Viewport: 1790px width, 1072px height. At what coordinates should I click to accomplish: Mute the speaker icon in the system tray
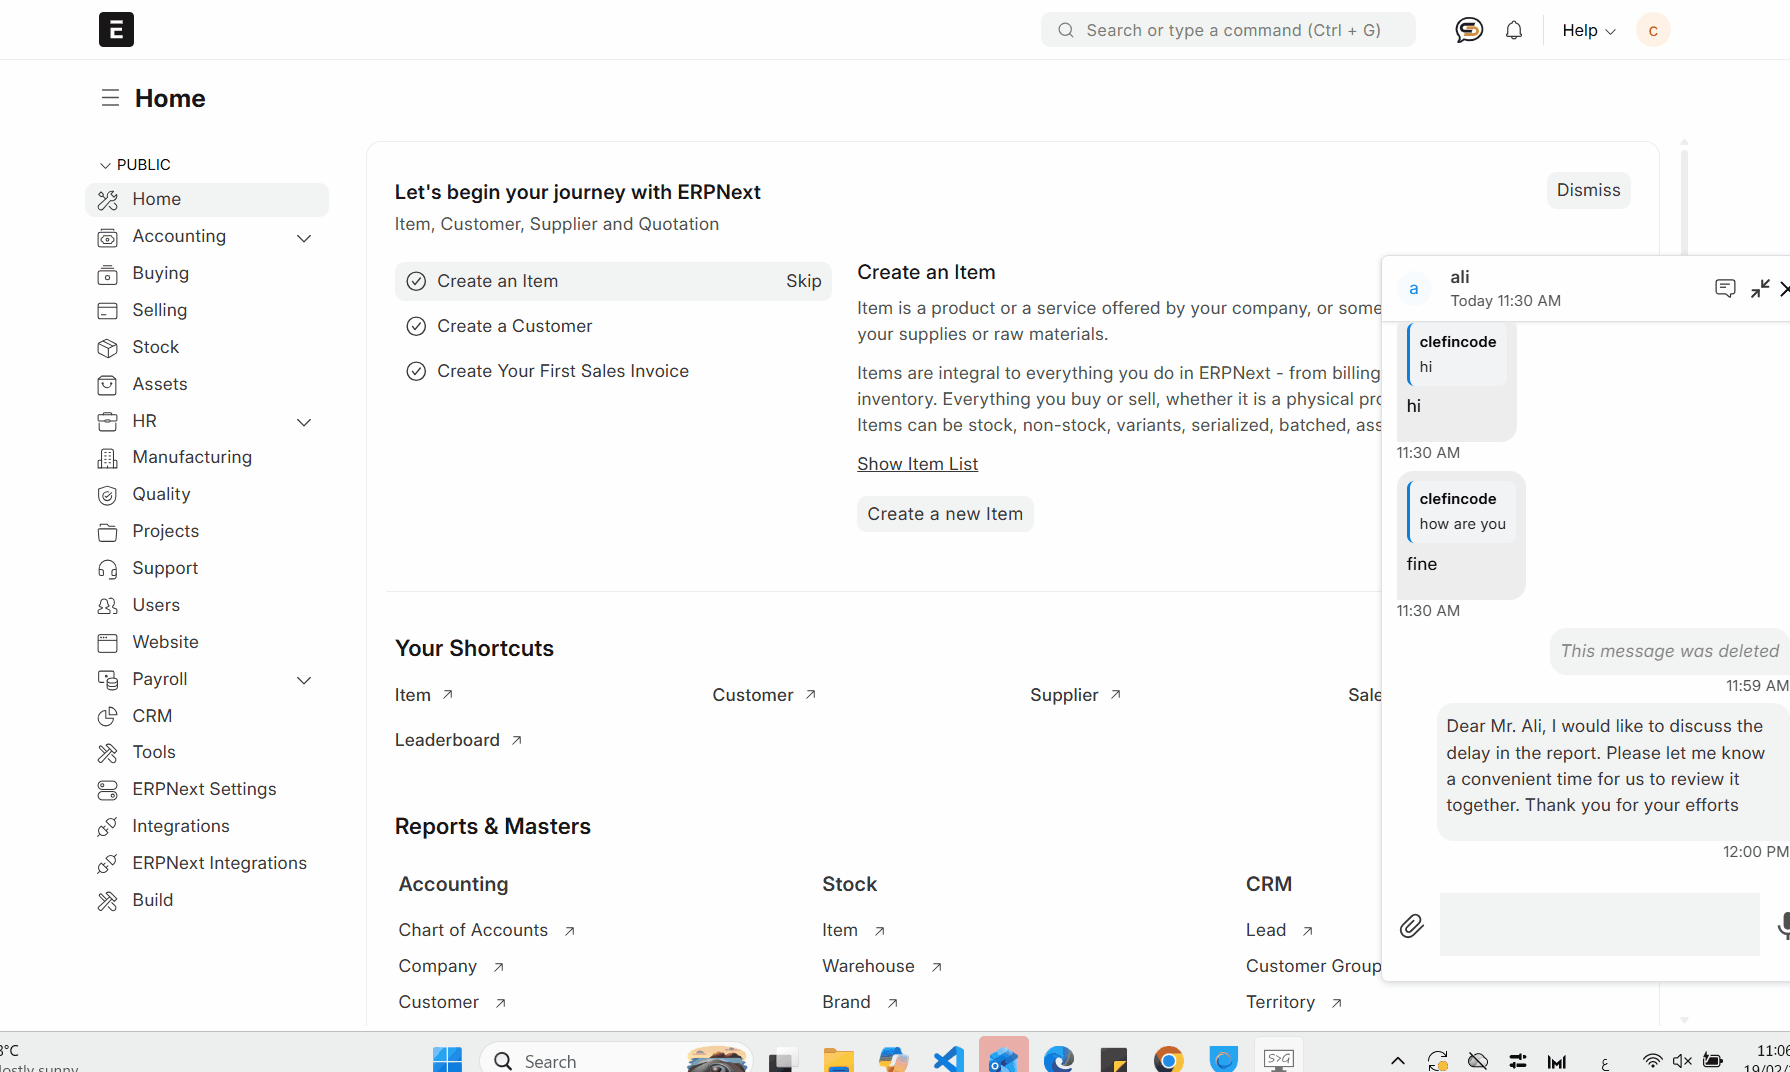tap(1681, 1061)
